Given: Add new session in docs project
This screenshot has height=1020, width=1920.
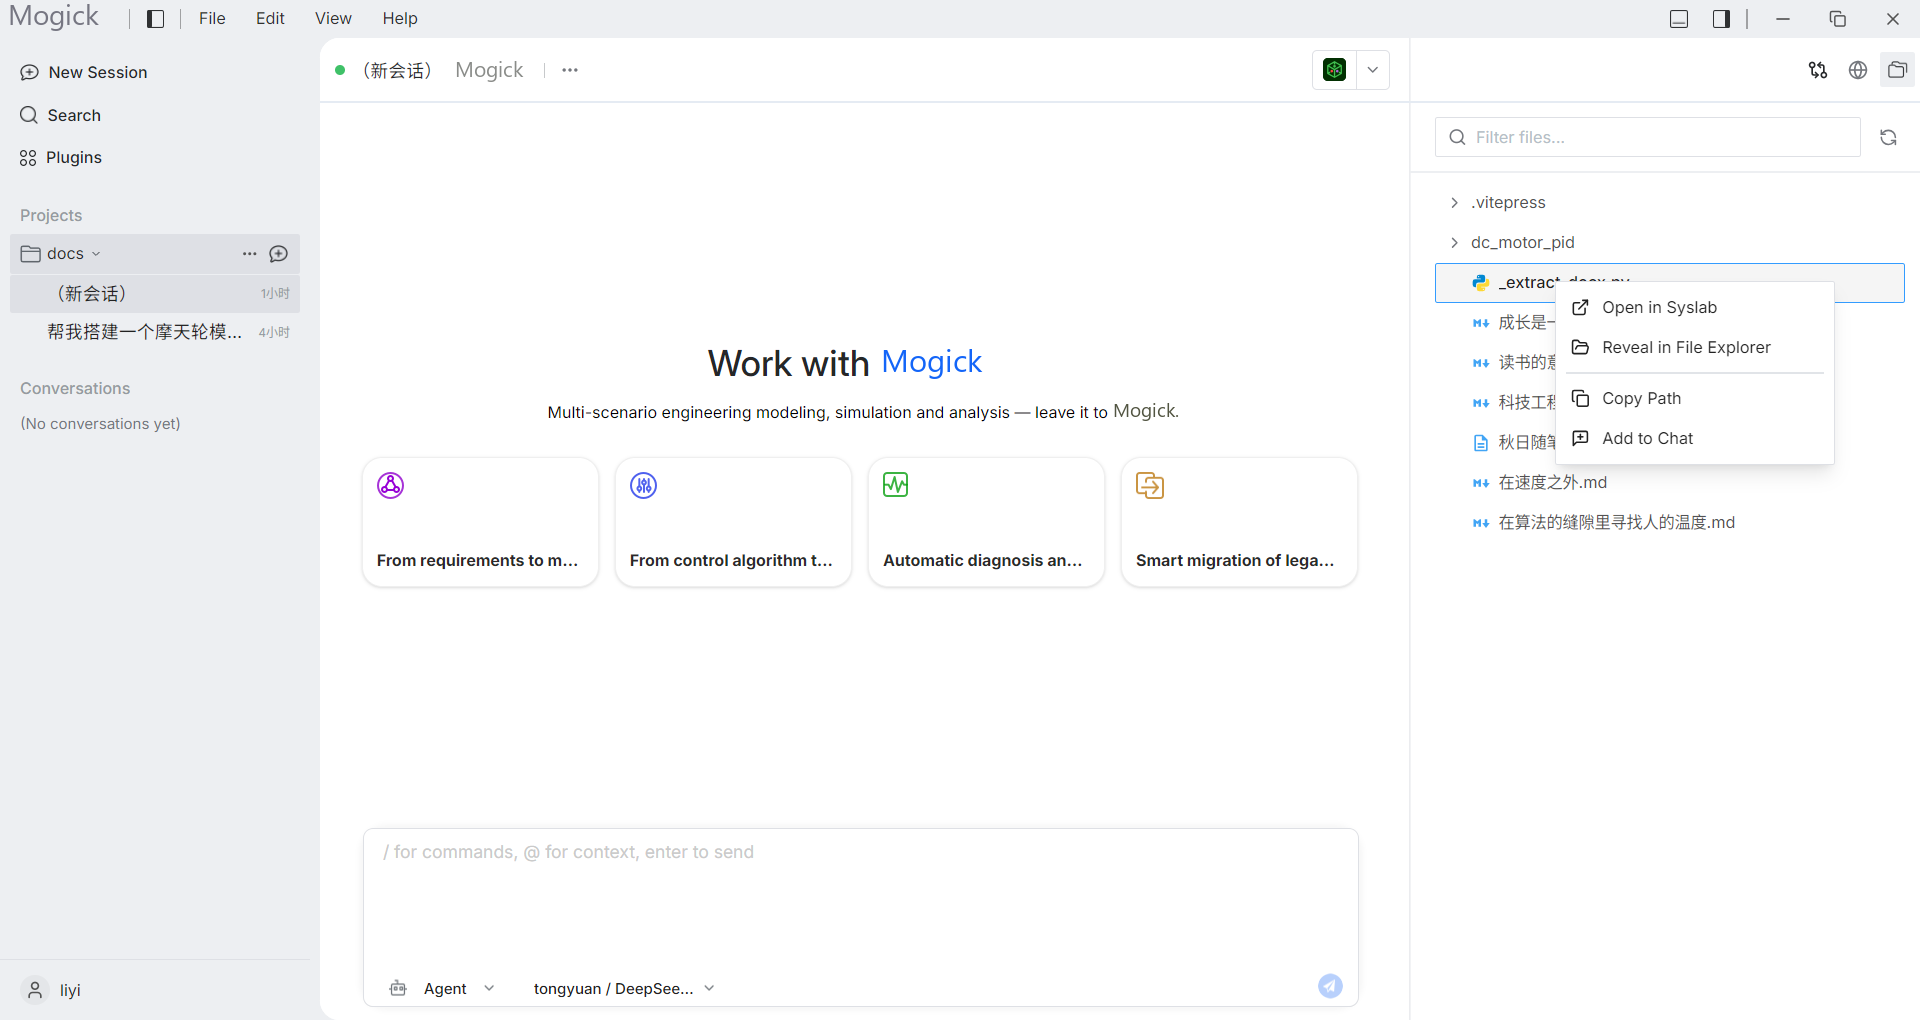Looking at the screenshot, I should [x=279, y=254].
